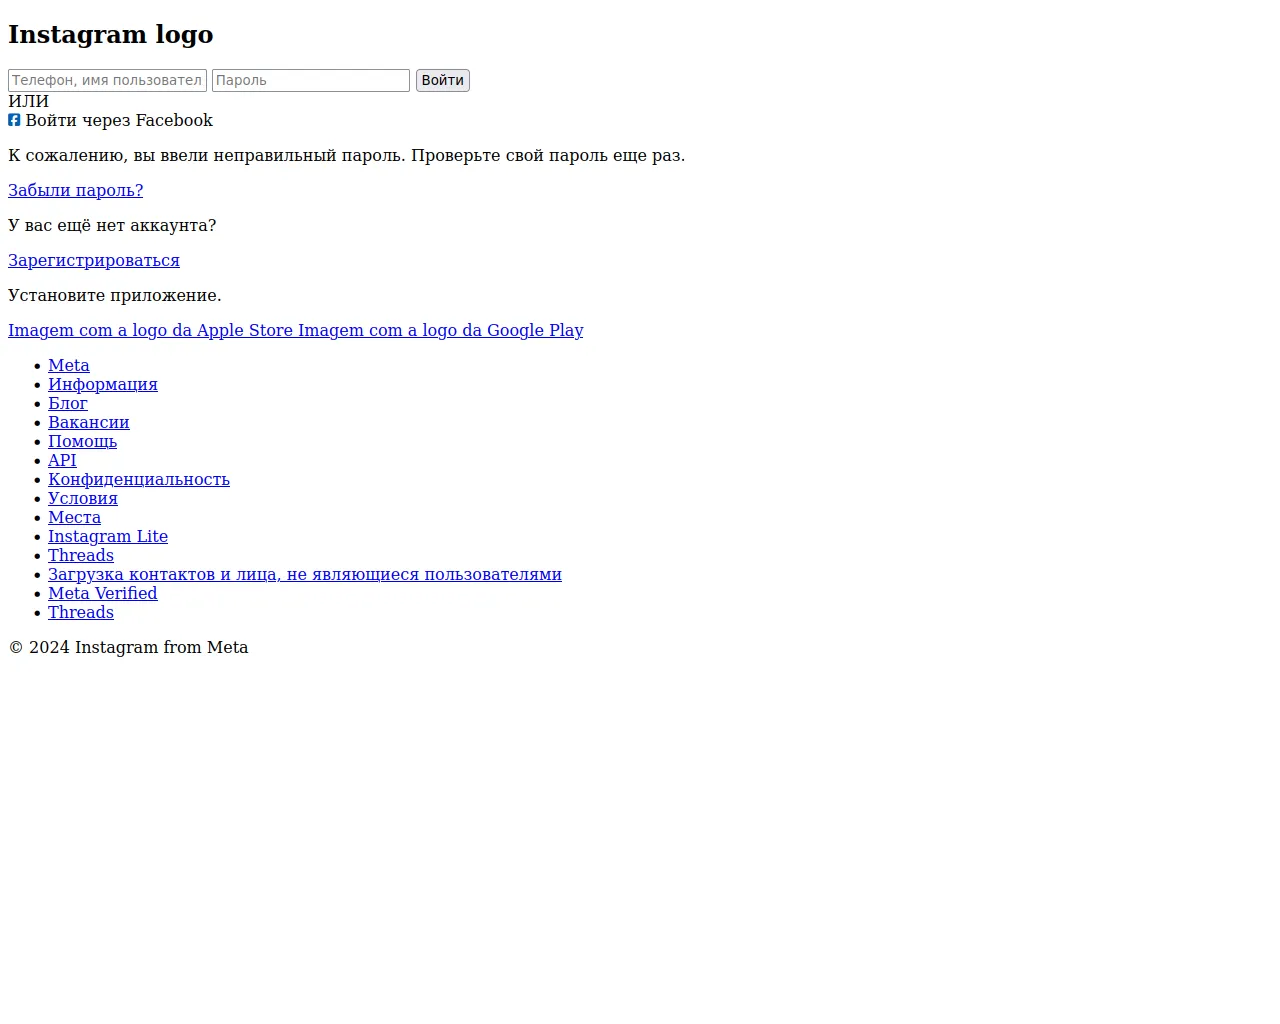
Task: Open the API footer link
Action: [62, 460]
